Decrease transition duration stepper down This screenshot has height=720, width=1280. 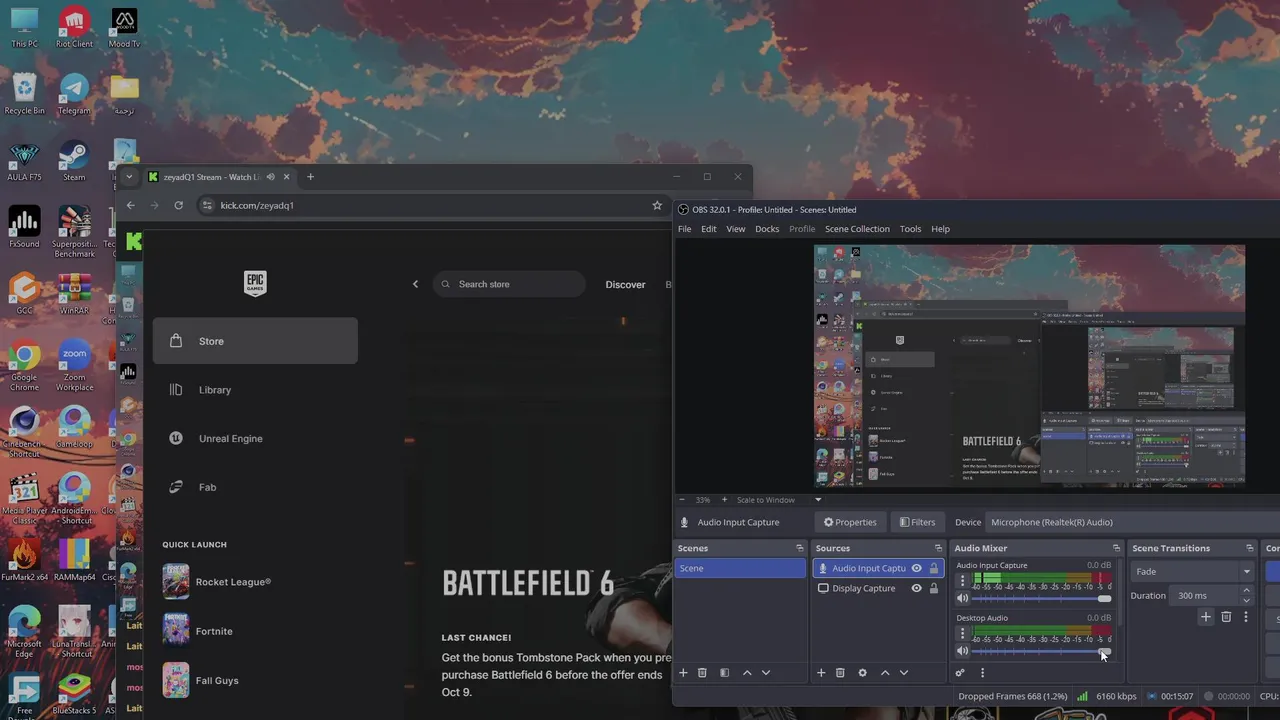1246,600
